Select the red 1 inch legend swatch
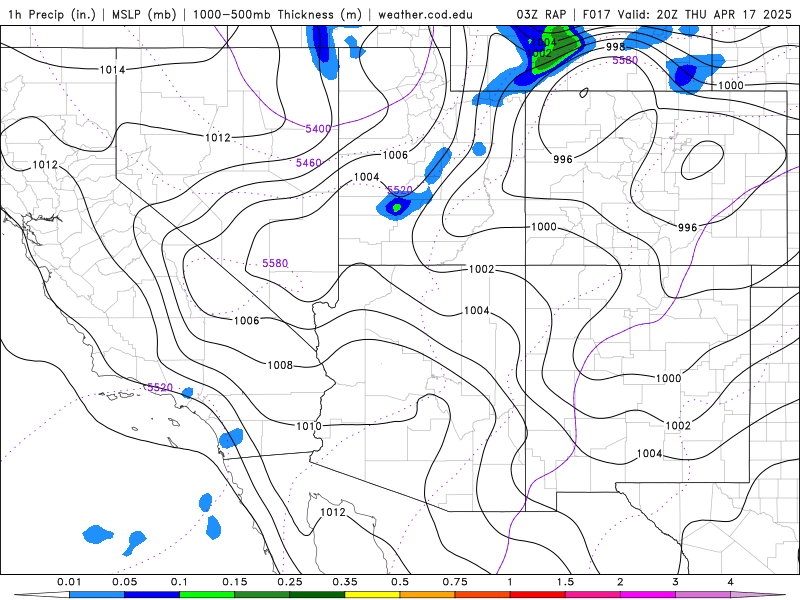Viewport: 800px width, 600px height. coord(538,595)
